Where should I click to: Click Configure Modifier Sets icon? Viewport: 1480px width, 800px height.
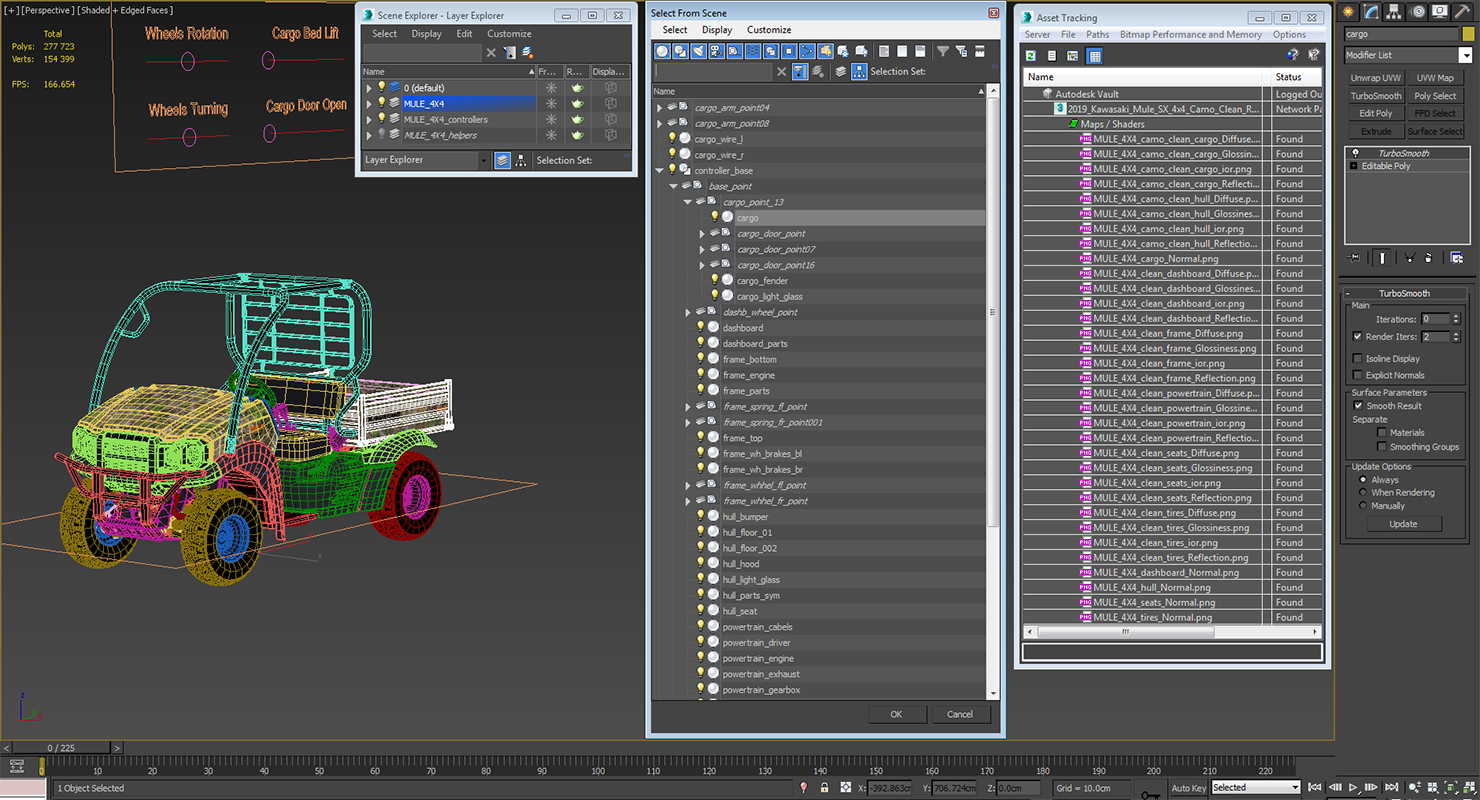[1457, 257]
